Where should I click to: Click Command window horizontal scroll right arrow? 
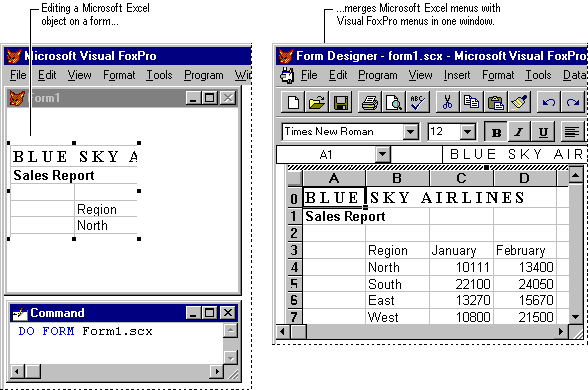(x=216, y=371)
